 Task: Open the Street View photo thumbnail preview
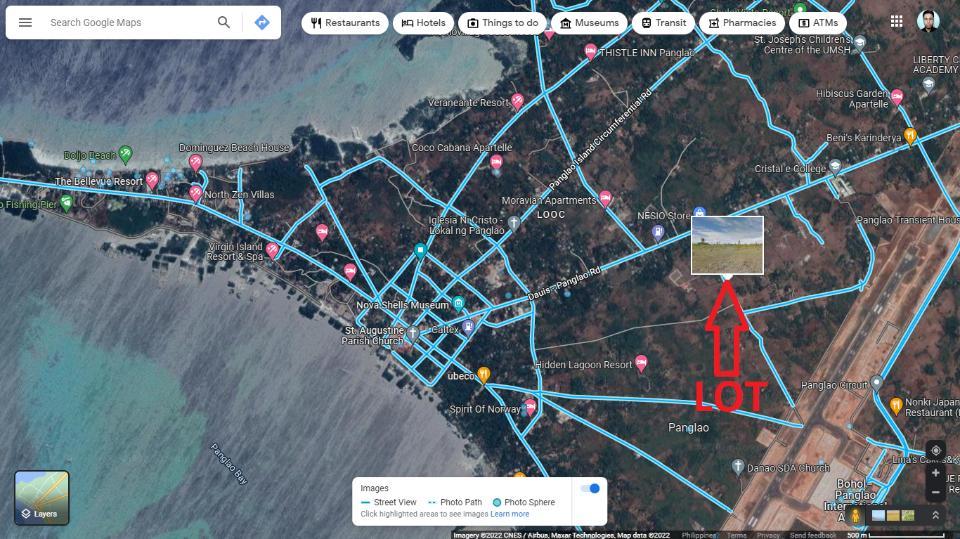pyautogui.click(x=727, y=244)
